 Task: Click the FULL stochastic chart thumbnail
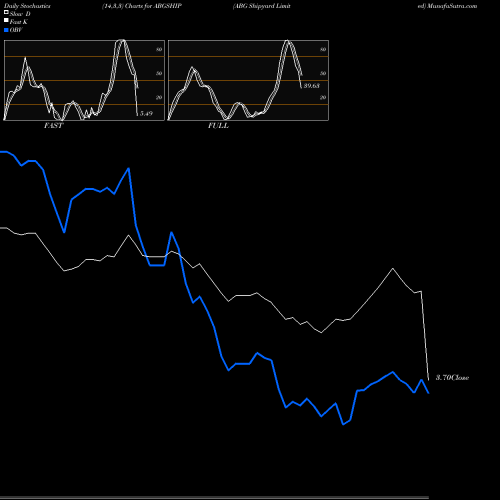(x=248, y=80)
